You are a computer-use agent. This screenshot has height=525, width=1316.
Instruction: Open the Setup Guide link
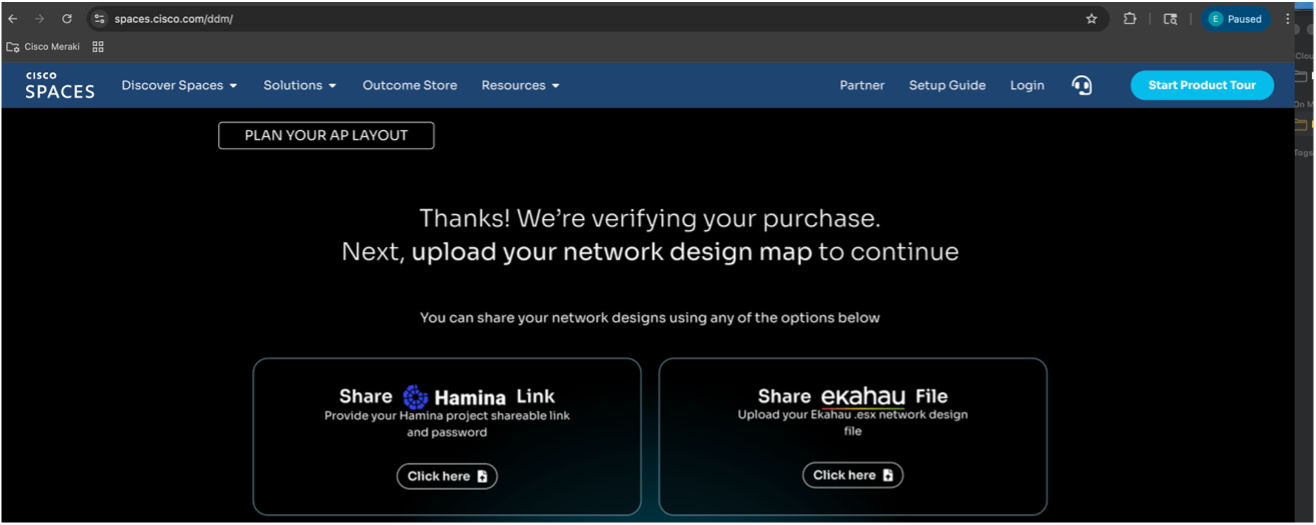947,85
